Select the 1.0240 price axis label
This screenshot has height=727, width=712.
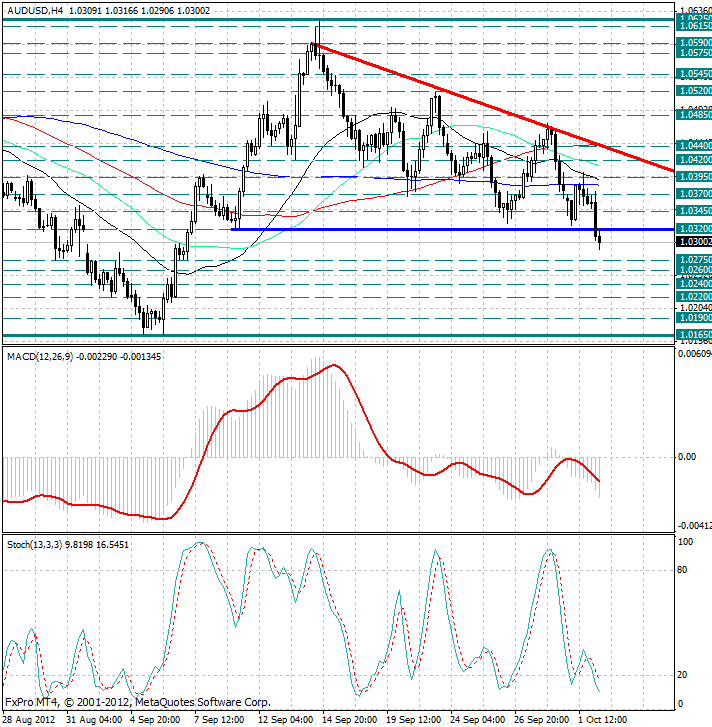pos(694,284)
